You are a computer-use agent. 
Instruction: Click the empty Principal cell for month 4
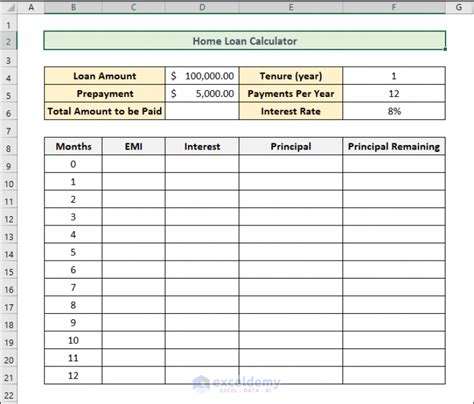click(x=291, y=235)
